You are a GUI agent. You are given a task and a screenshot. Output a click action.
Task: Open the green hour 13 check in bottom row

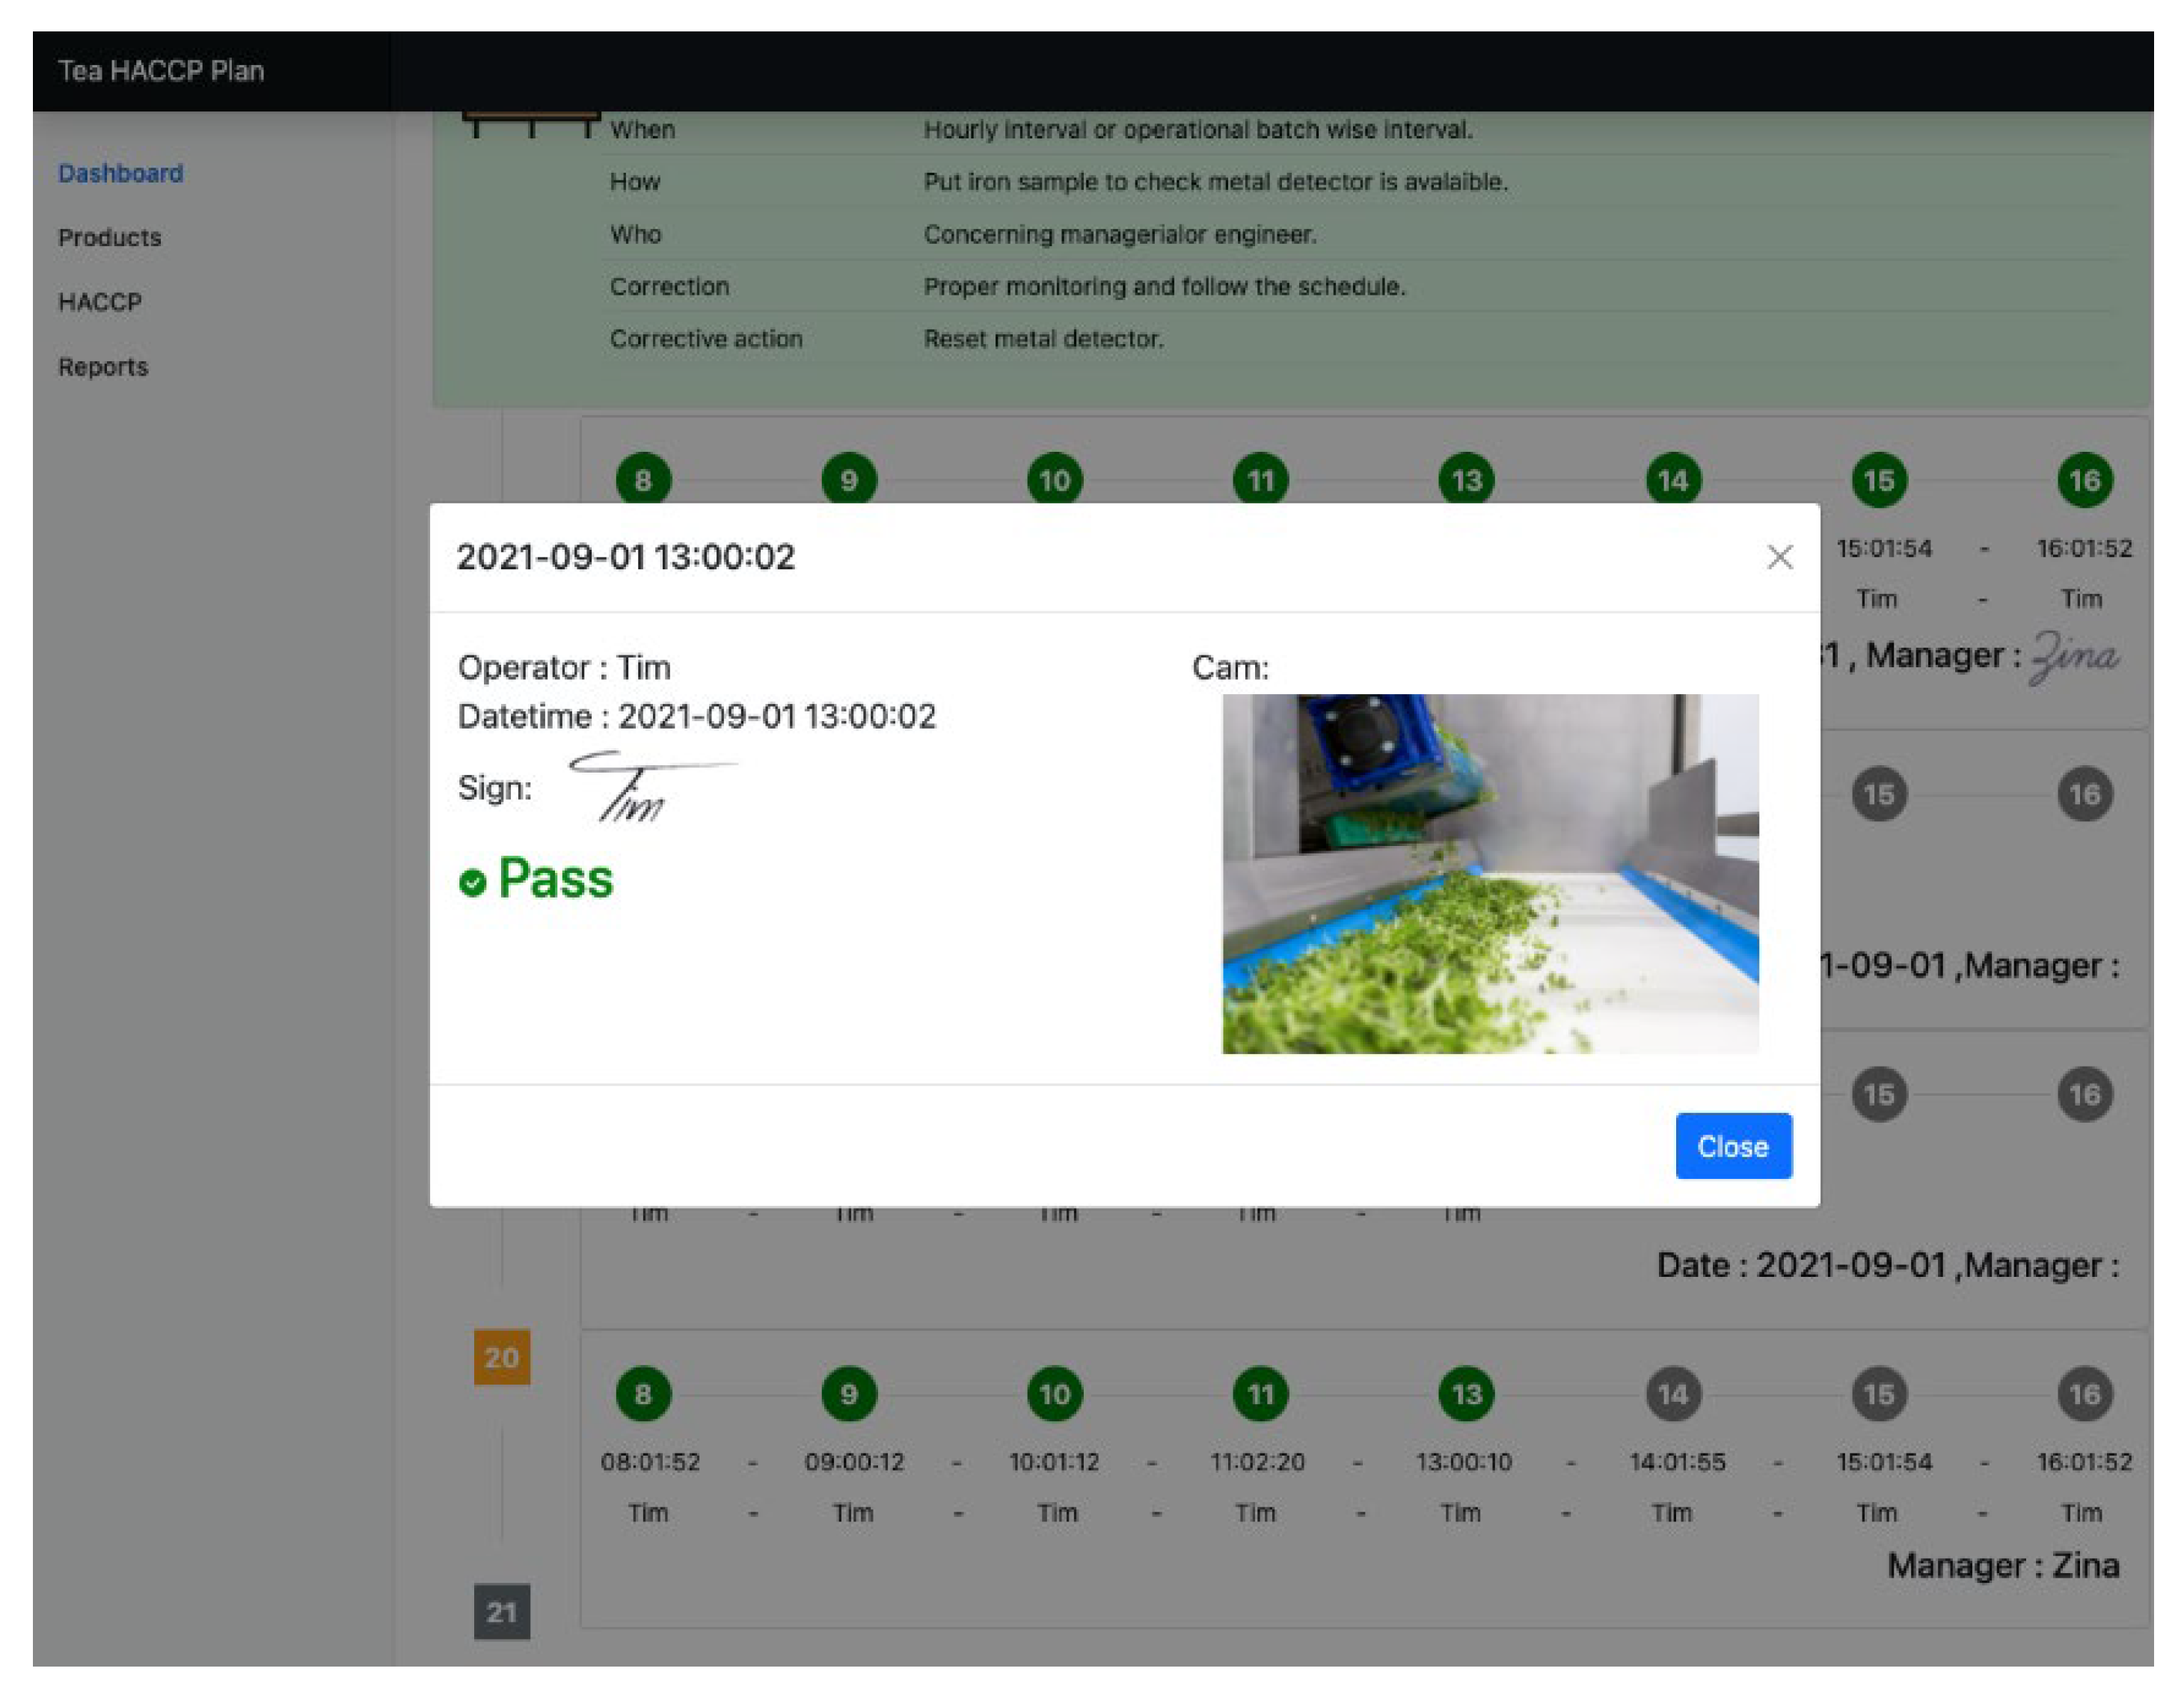pyautogui.click(x=1466, y=1393)
